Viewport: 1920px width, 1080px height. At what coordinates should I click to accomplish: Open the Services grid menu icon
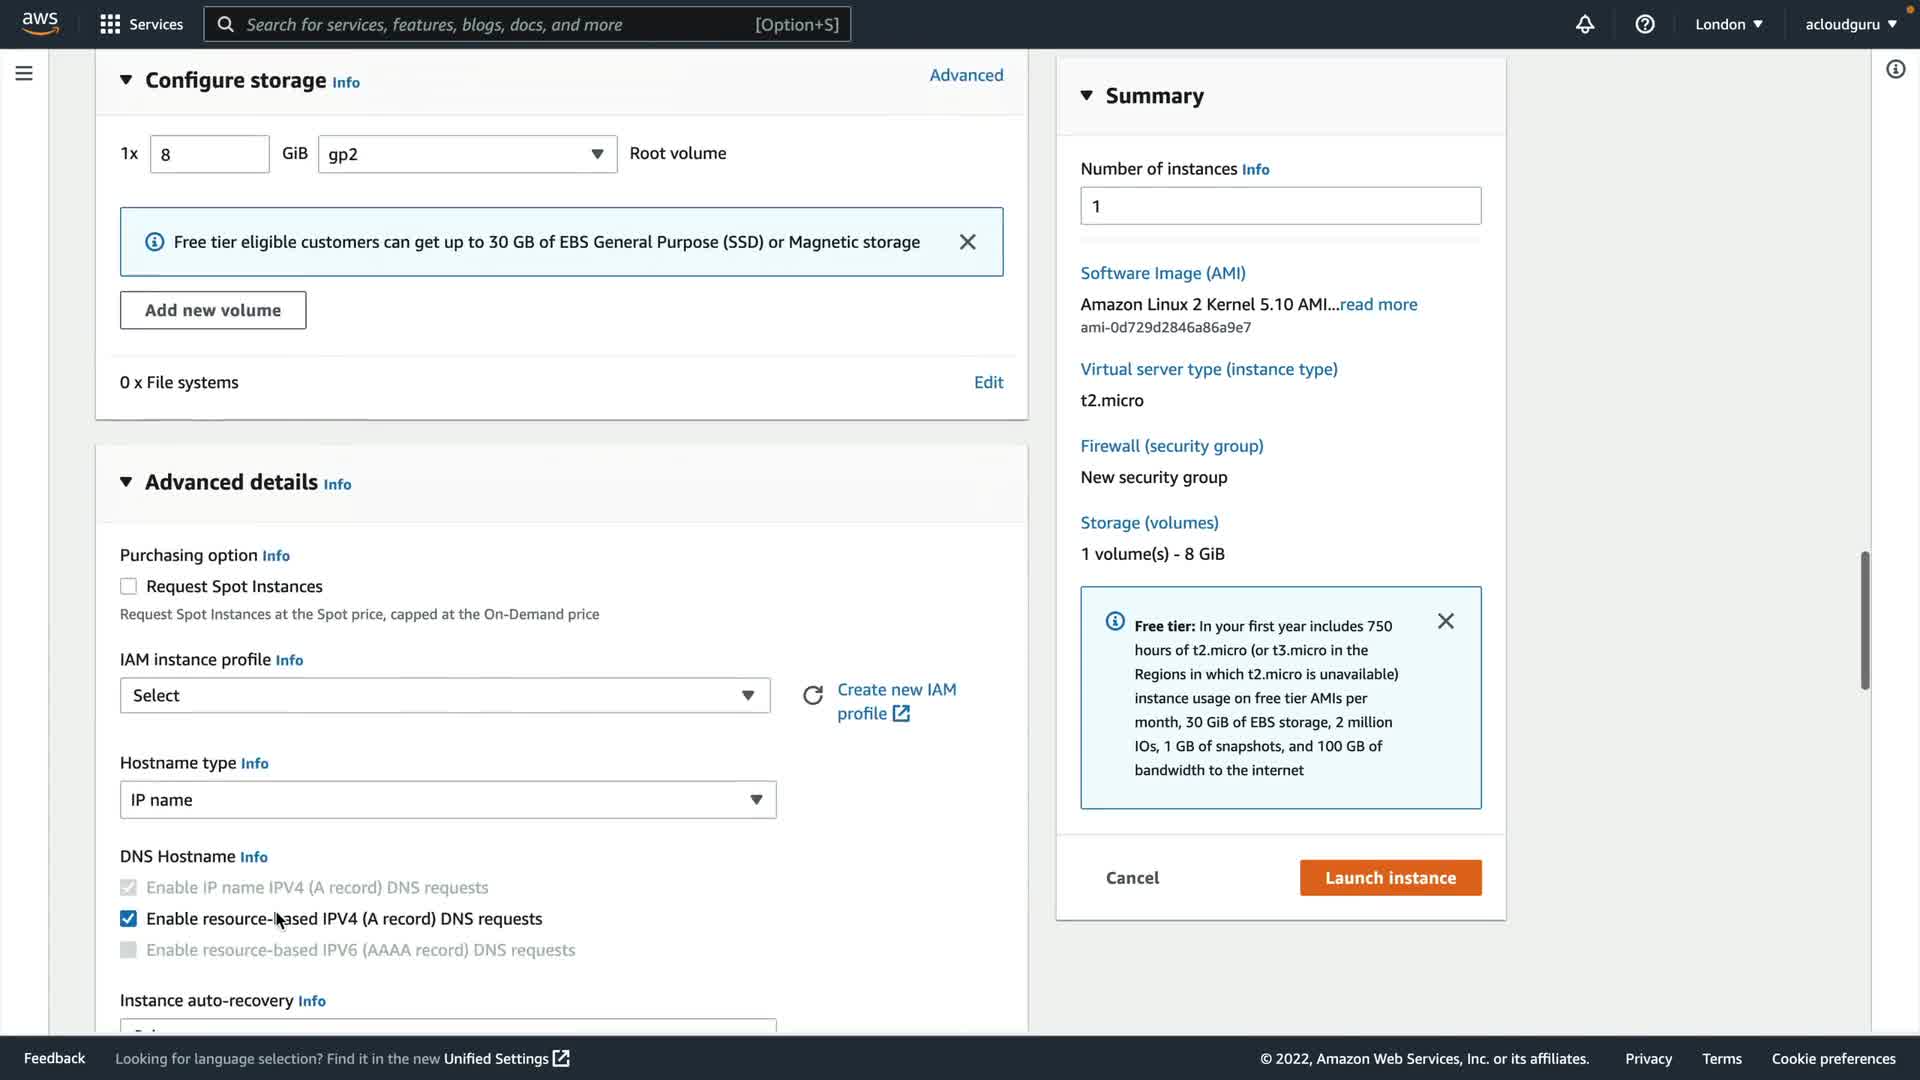pos(110,24)
